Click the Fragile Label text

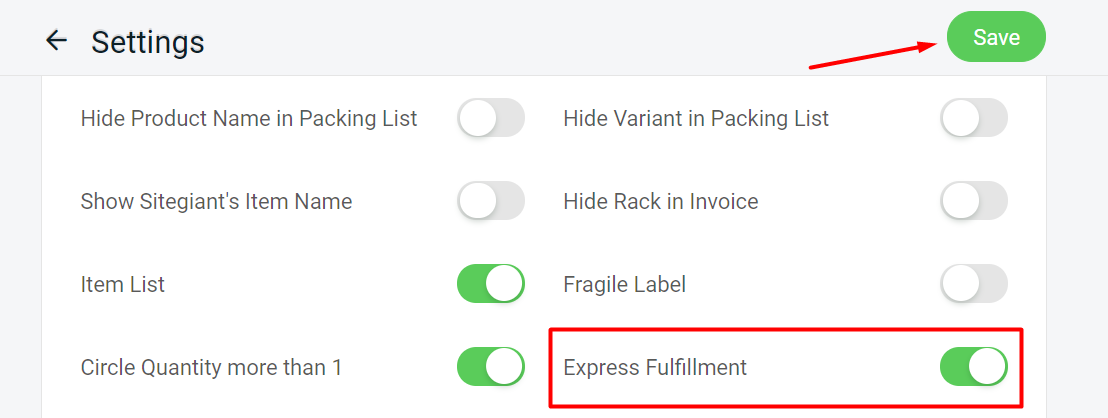pos(625,284)
